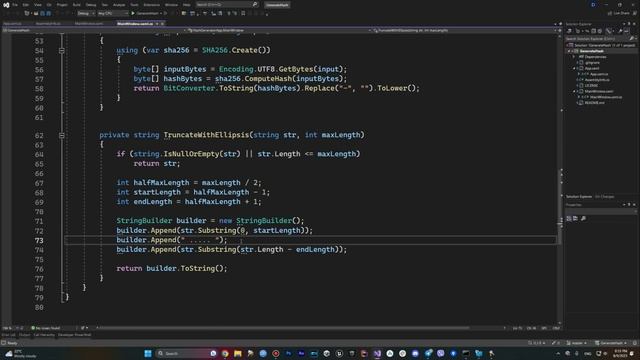The width and height of the screenshot is (640, 360).
Task: Select .gitignore in Solution Explorer
Action: (592, 62)
